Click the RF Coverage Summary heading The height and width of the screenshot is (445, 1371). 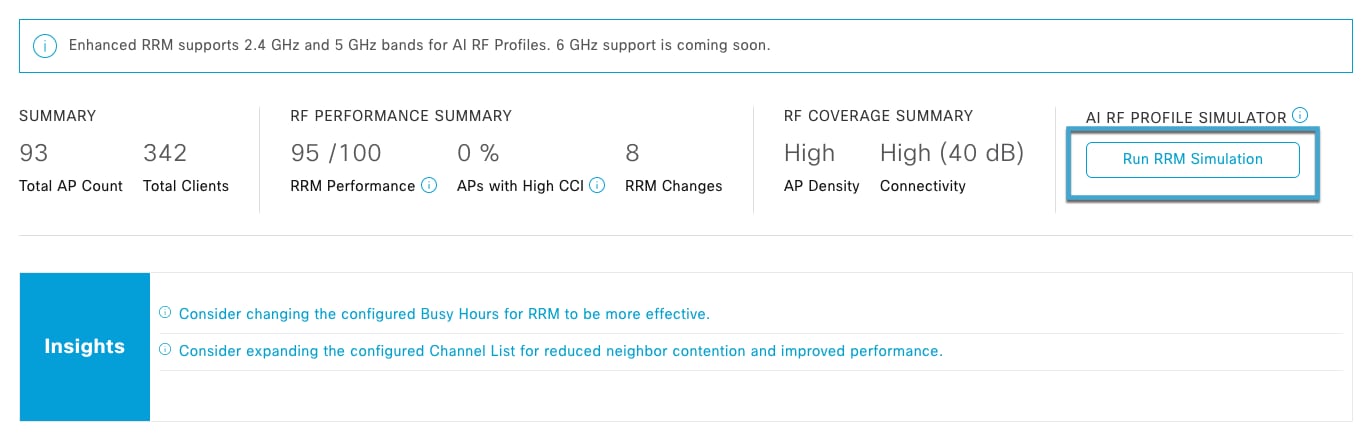point(878,116)
